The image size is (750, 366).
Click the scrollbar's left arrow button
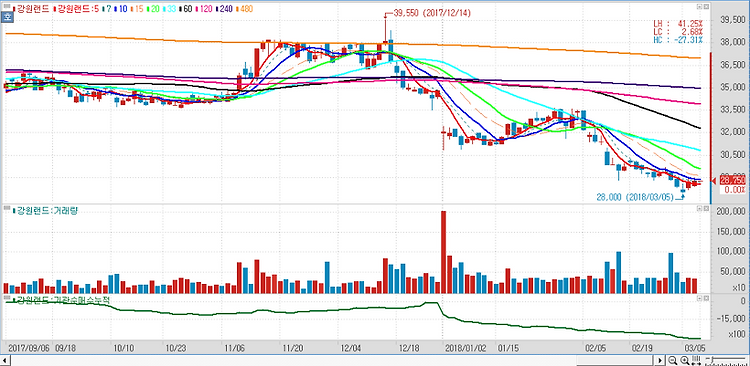point(5,360)
